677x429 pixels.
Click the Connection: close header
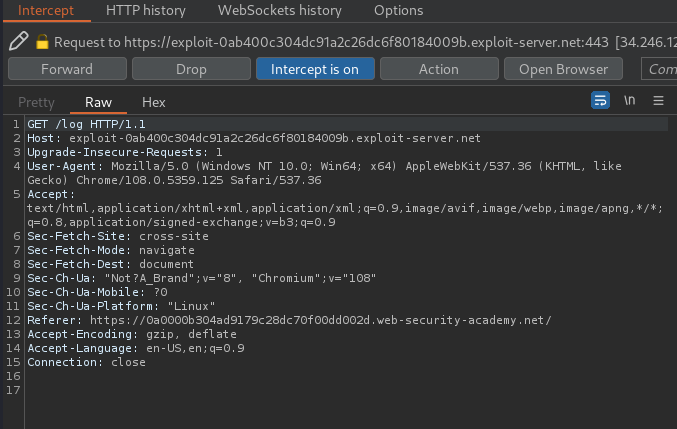coord(86,362)
